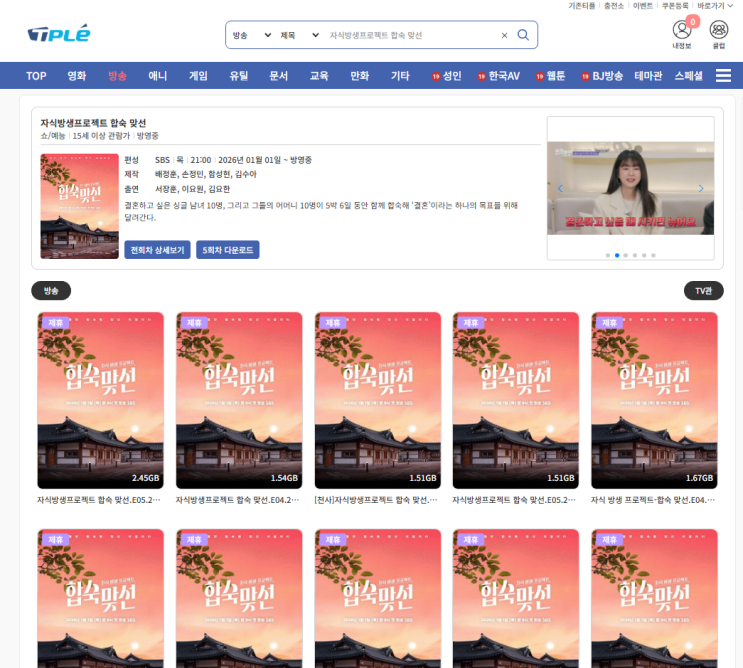The height and width of the screenshot is (668, 743).
Task: Open the 제목 search type dropdown
Action: click(299, 35)
